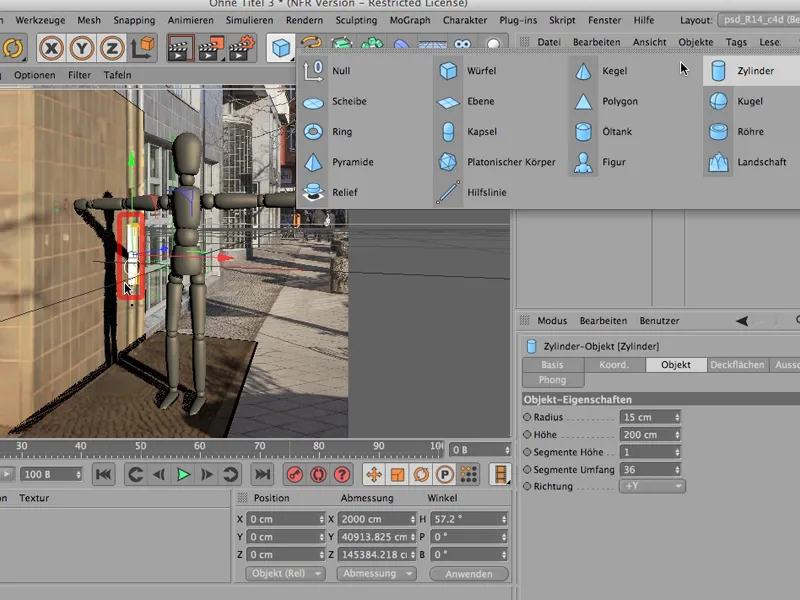Open the Phong tab
The image size is (800, 600).
click(x=553, y=380)
